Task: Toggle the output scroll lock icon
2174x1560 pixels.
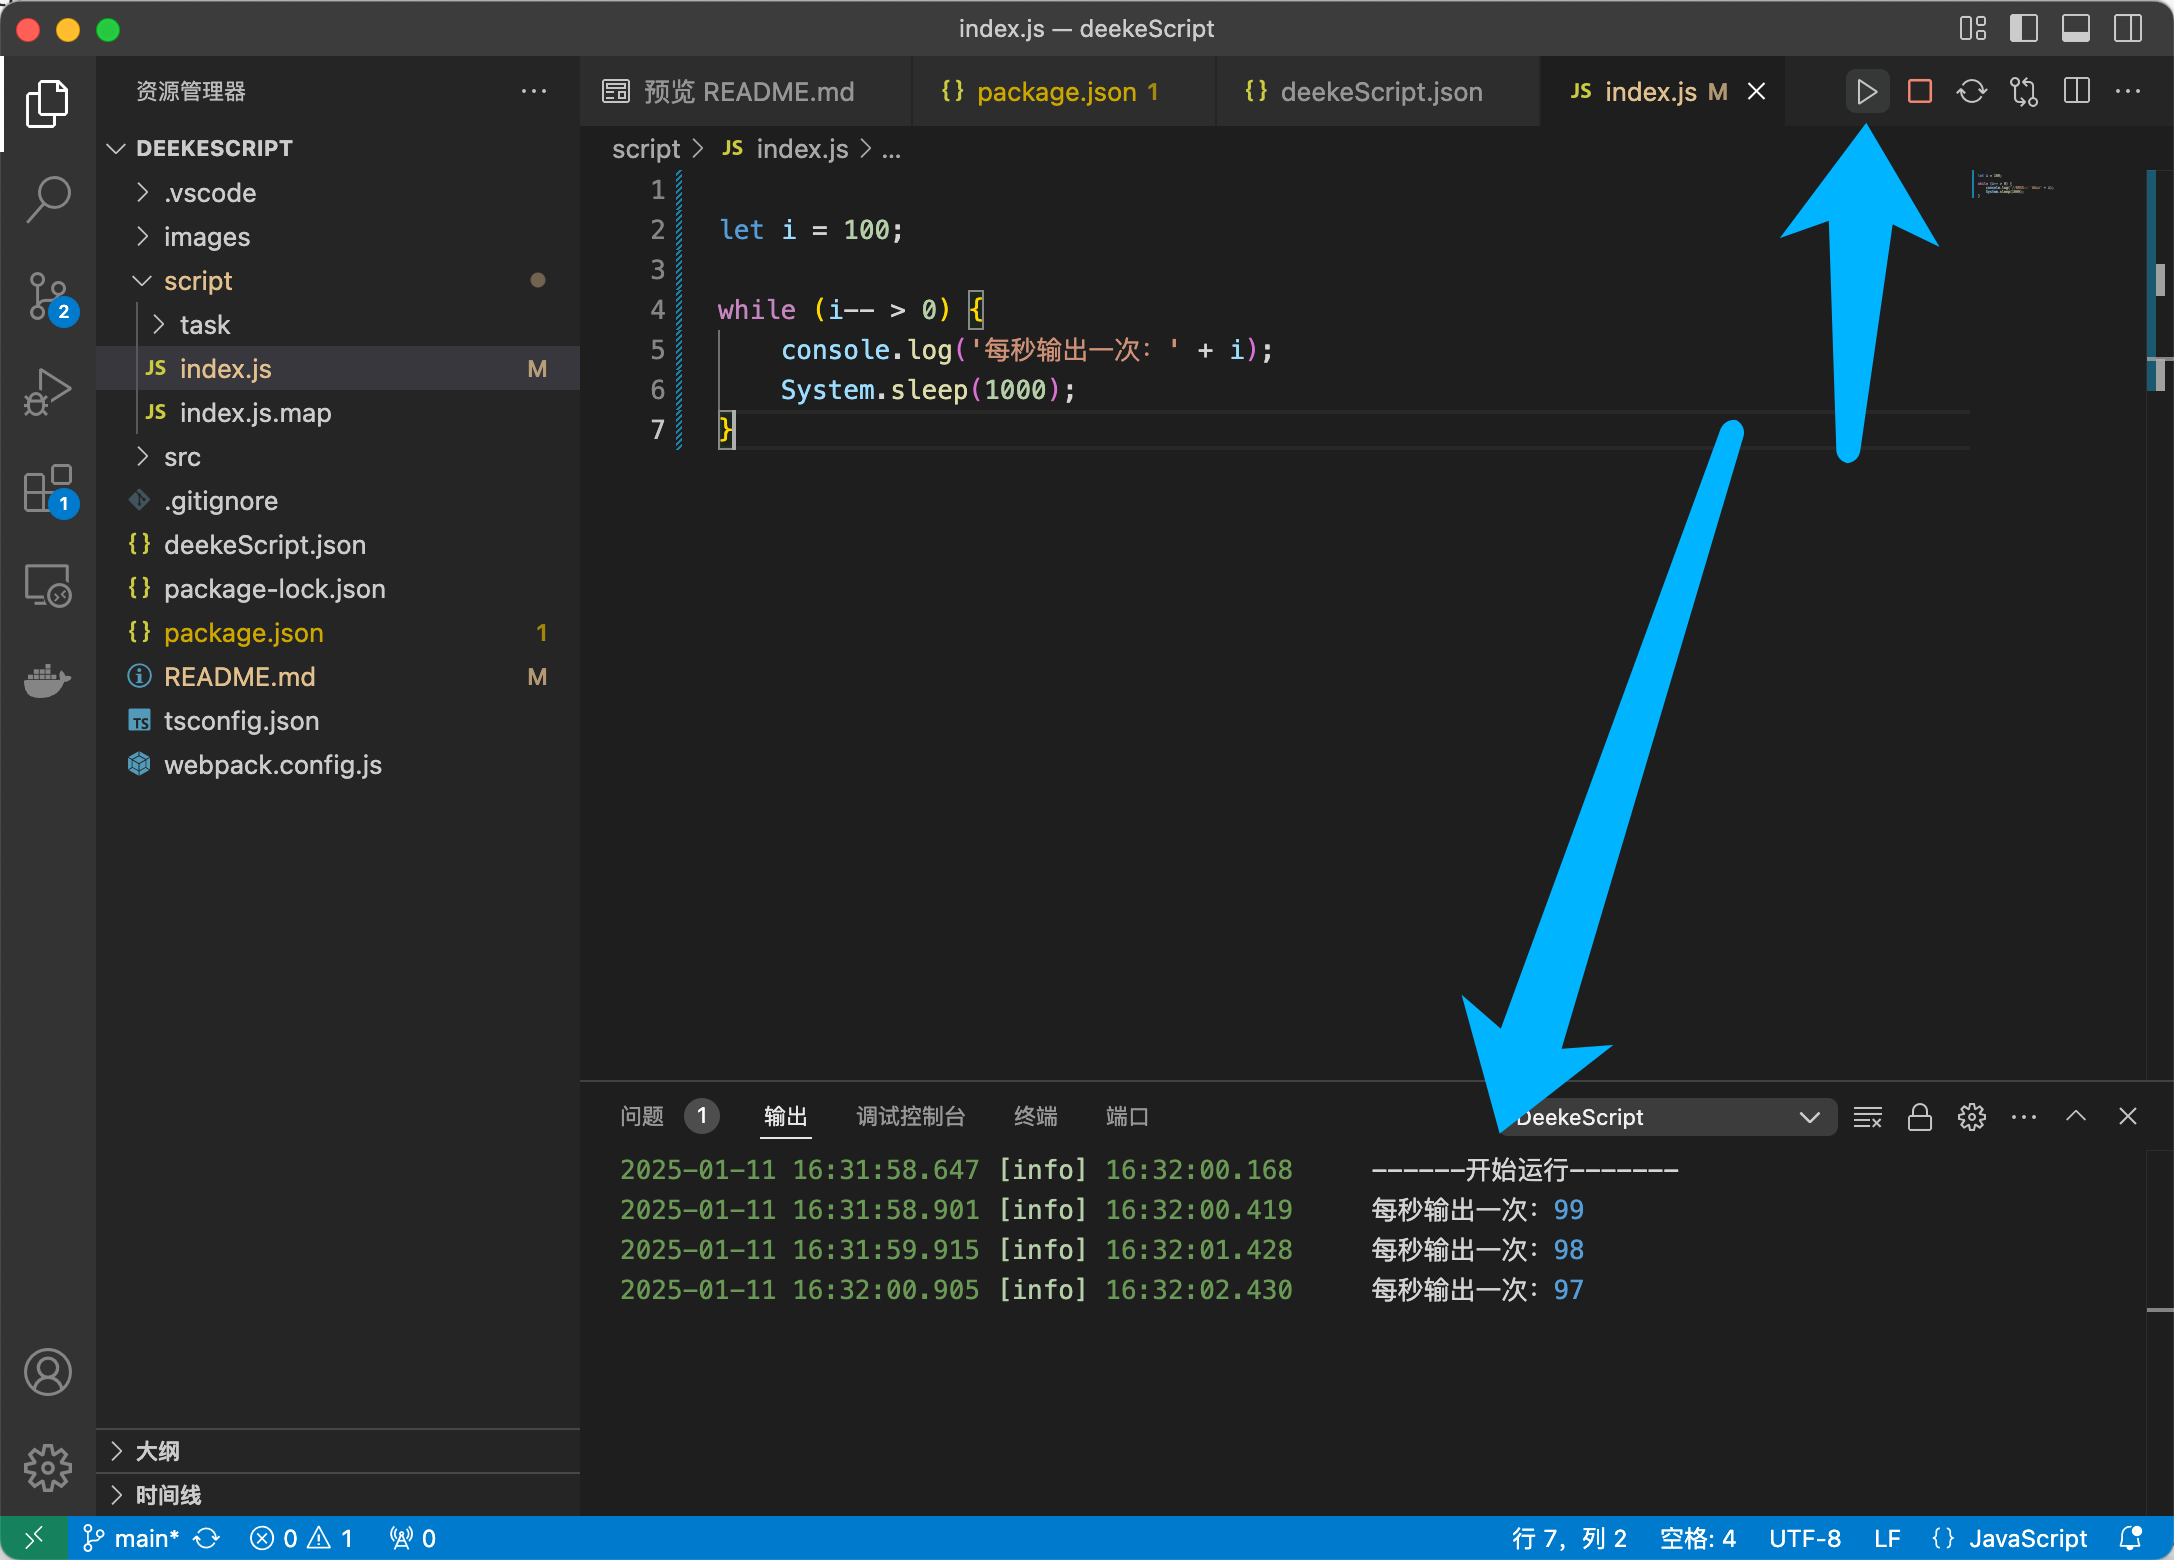Action: (1919, 1117)
